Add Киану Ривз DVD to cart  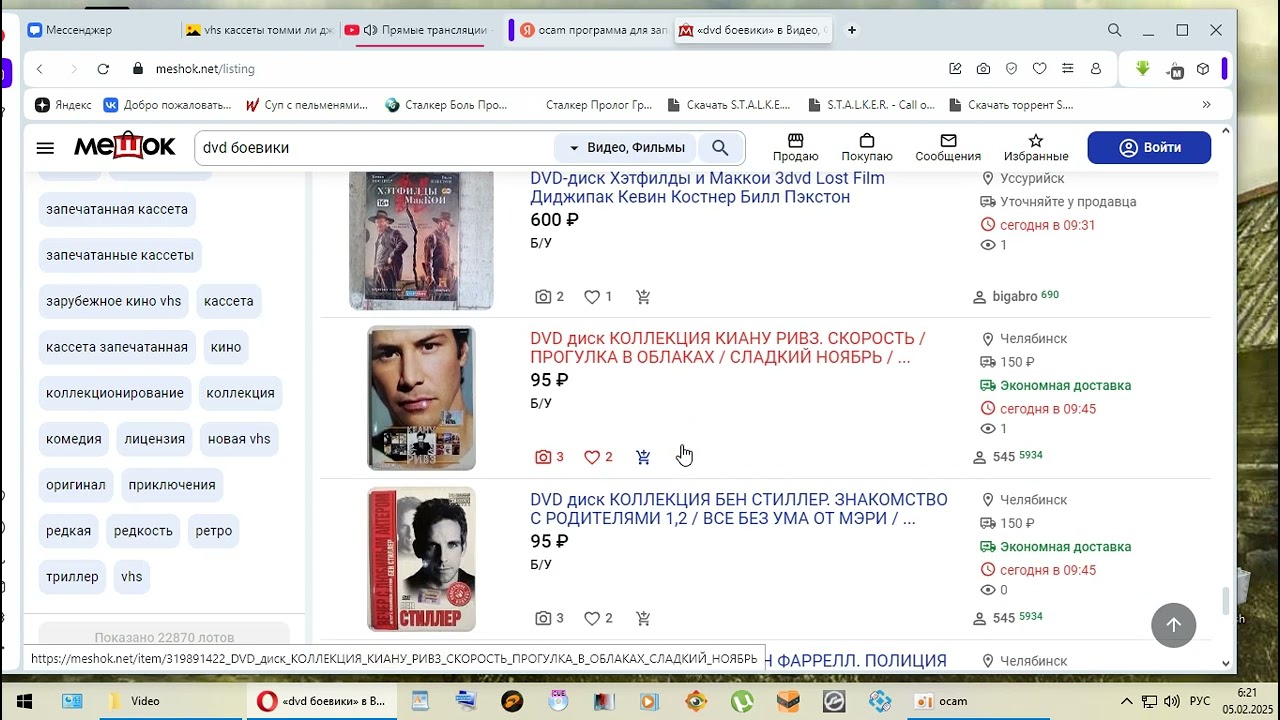point(643,457)
